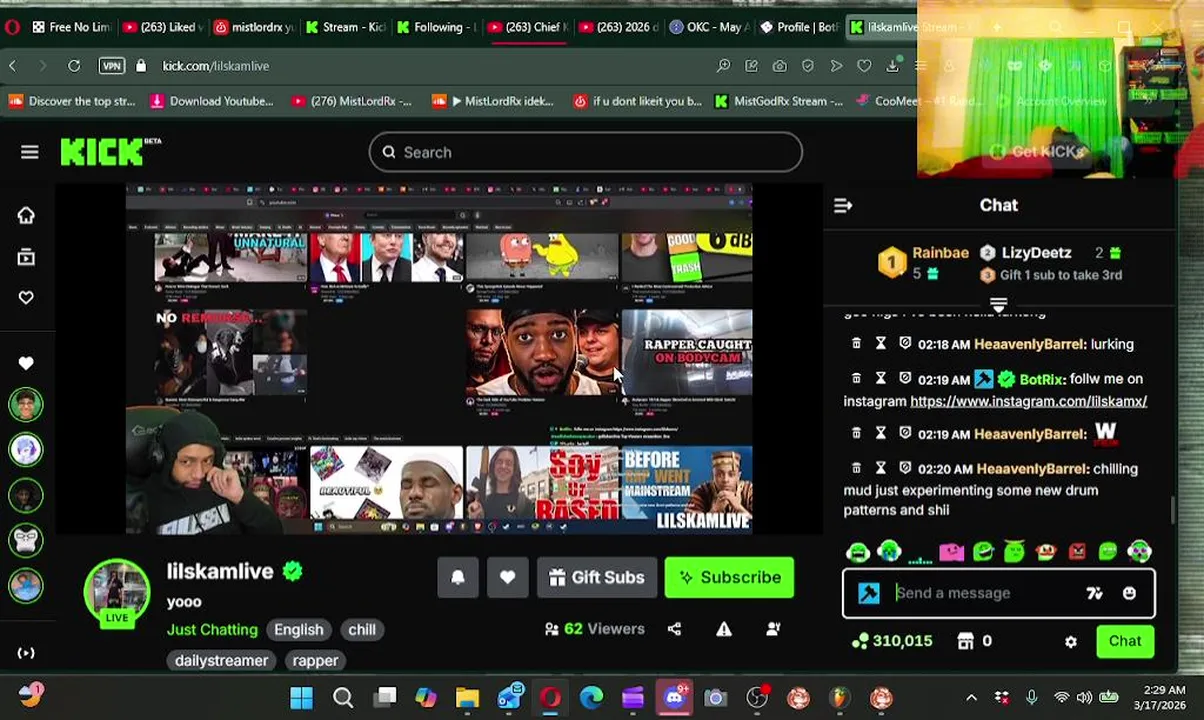Share the stream via share icon

tap(674, 629)
